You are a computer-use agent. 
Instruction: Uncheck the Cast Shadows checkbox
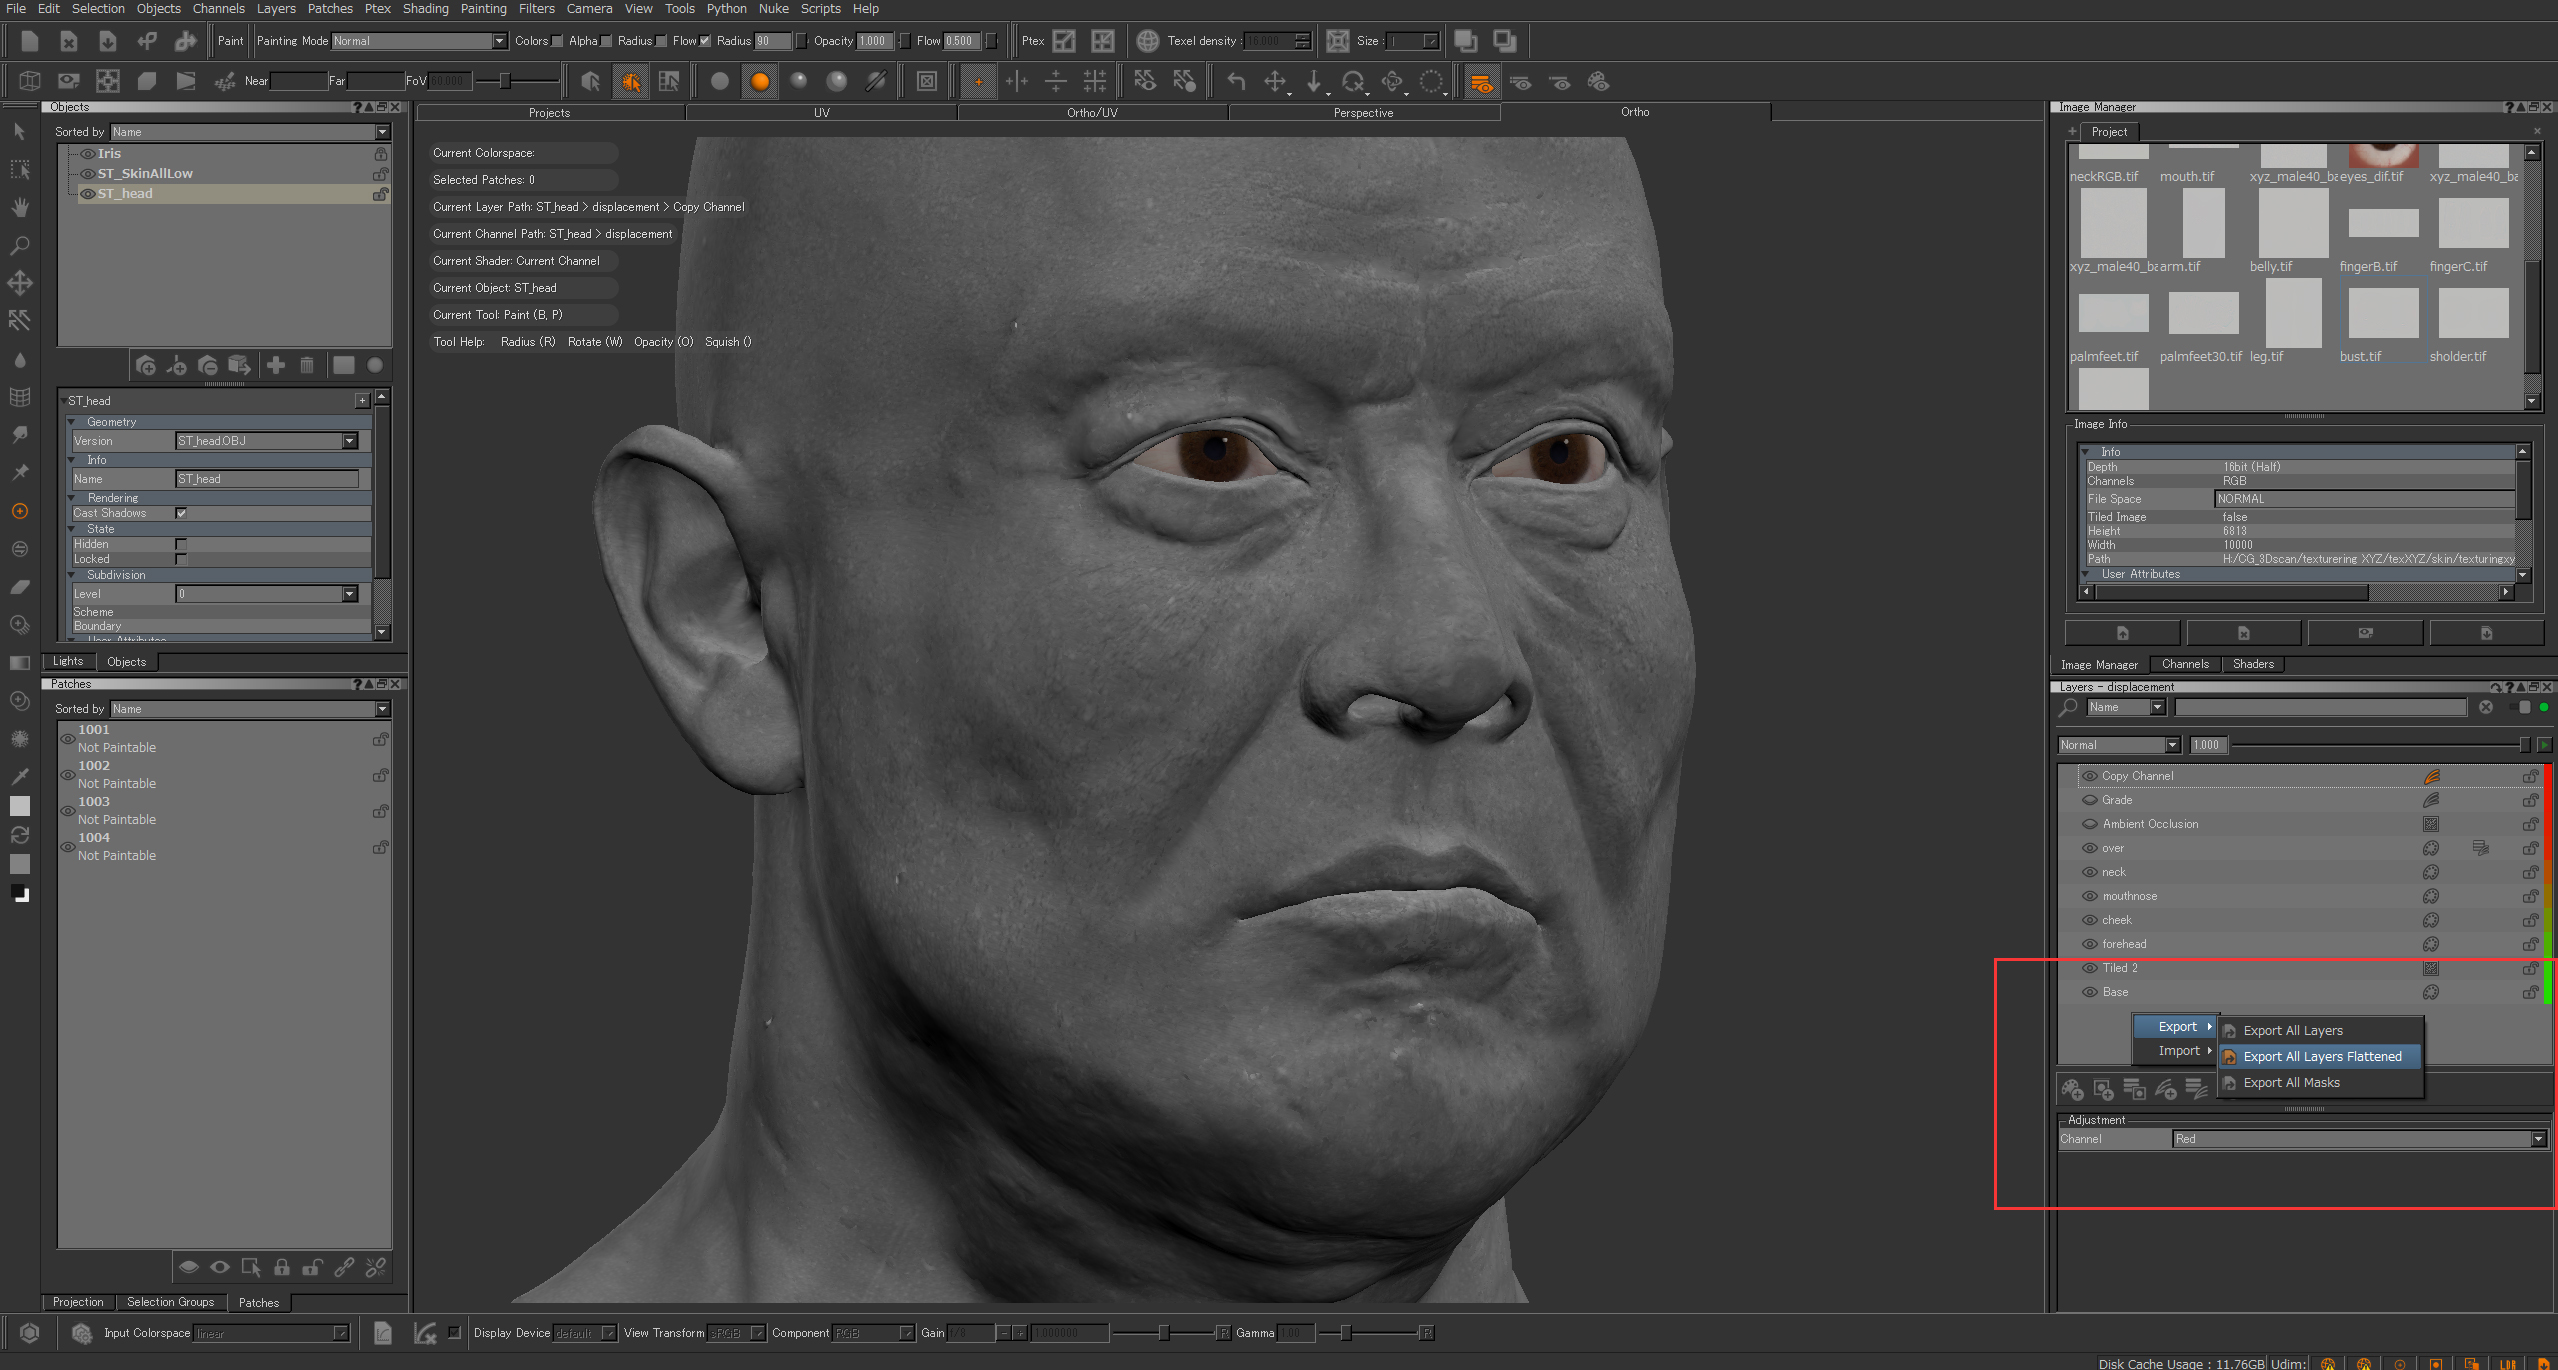tap(181, 513)
